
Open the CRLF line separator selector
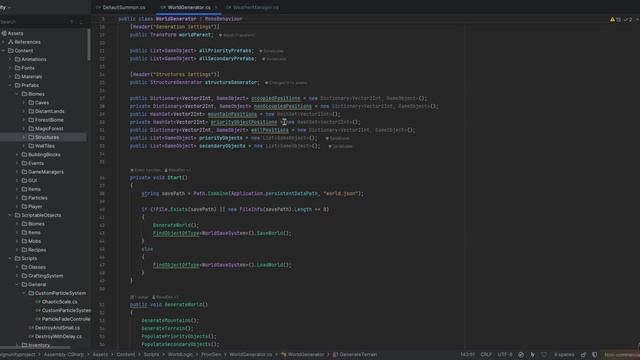click(486, 355)
